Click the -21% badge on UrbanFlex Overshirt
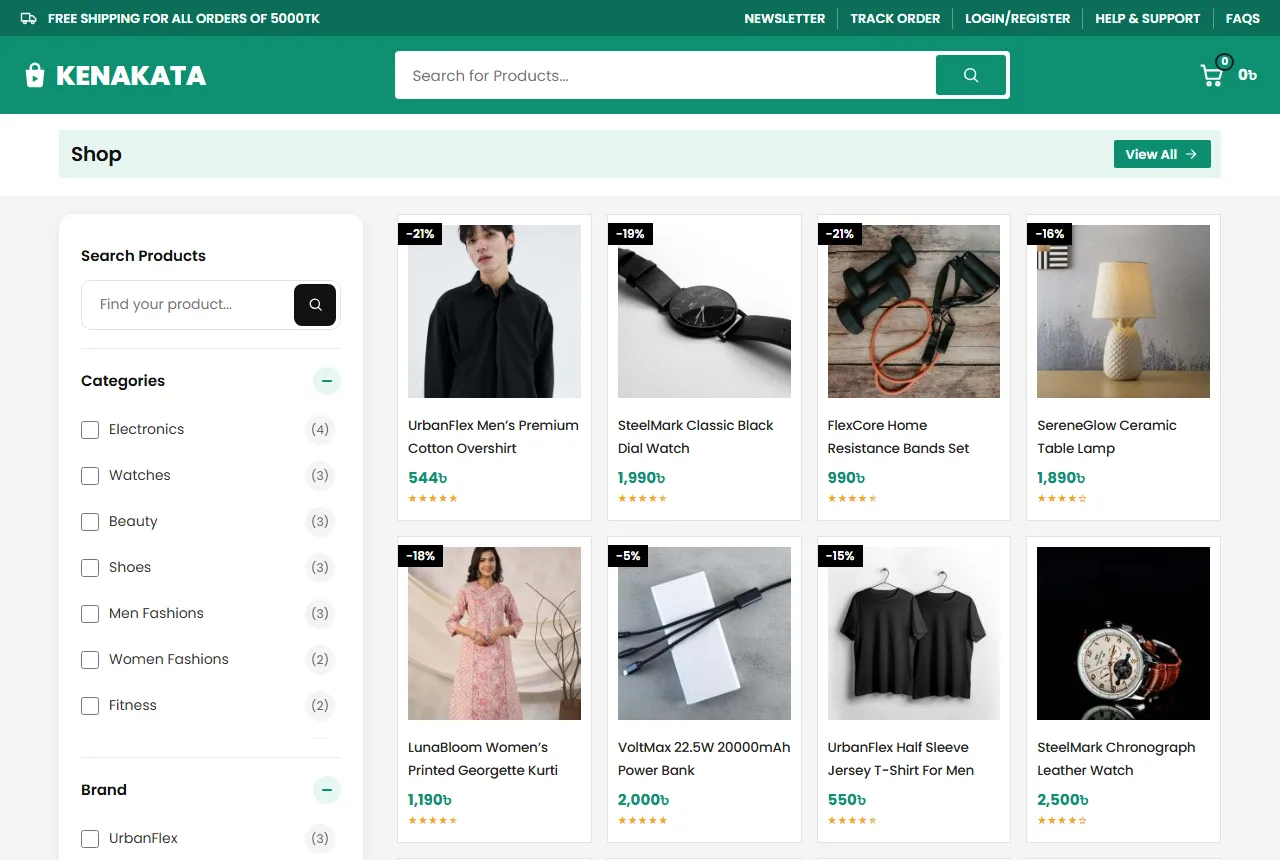This screenshot has width=1280, height=860. coord(420,234)
